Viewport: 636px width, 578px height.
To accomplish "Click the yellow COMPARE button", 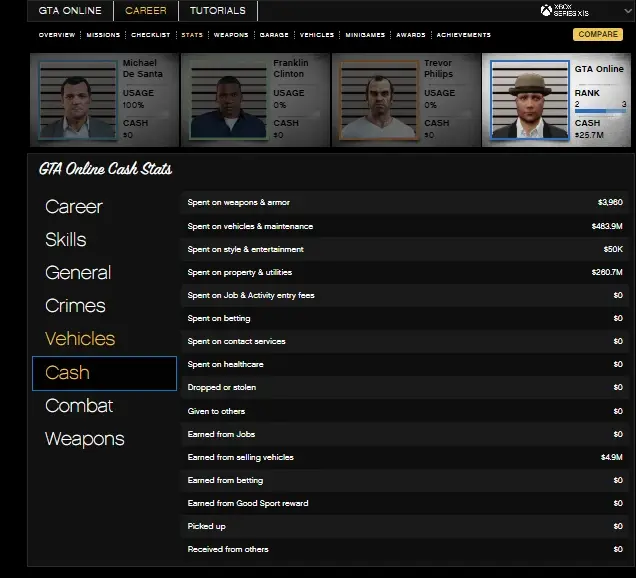I will pyautogui.click(x=598, y=34).
